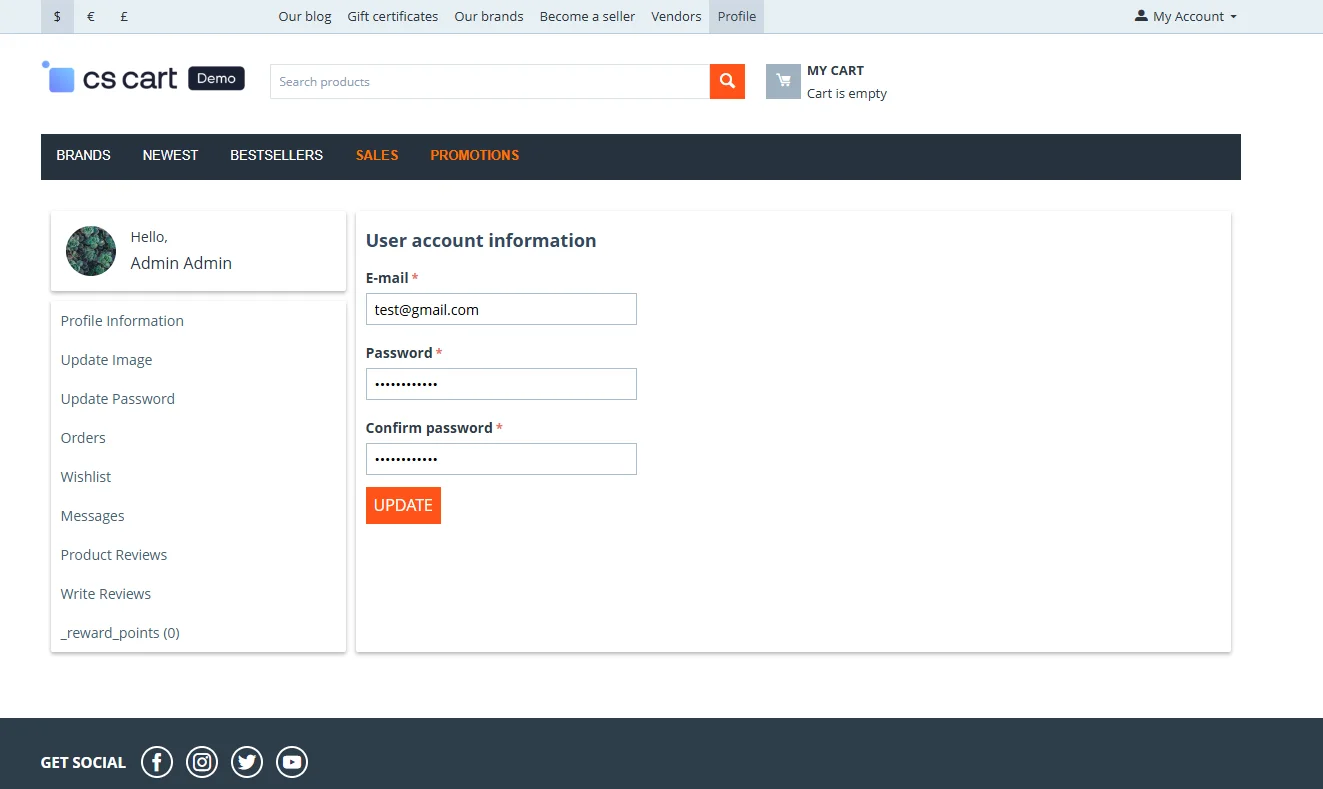
Task: Click the E-mail input field
Action: [x=501, y=309]
